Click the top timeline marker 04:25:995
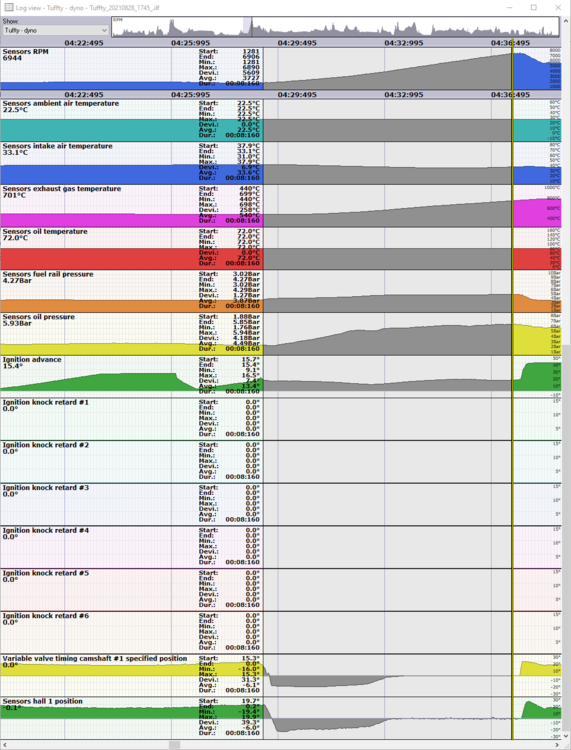The image size is (571, 750). (190, 43)
